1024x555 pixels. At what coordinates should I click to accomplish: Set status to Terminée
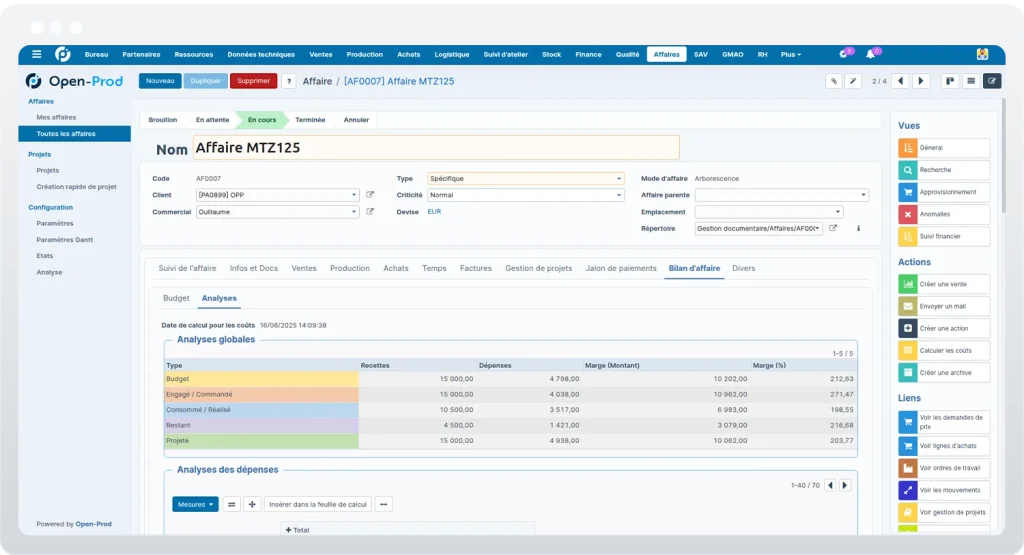pos(310,119)
